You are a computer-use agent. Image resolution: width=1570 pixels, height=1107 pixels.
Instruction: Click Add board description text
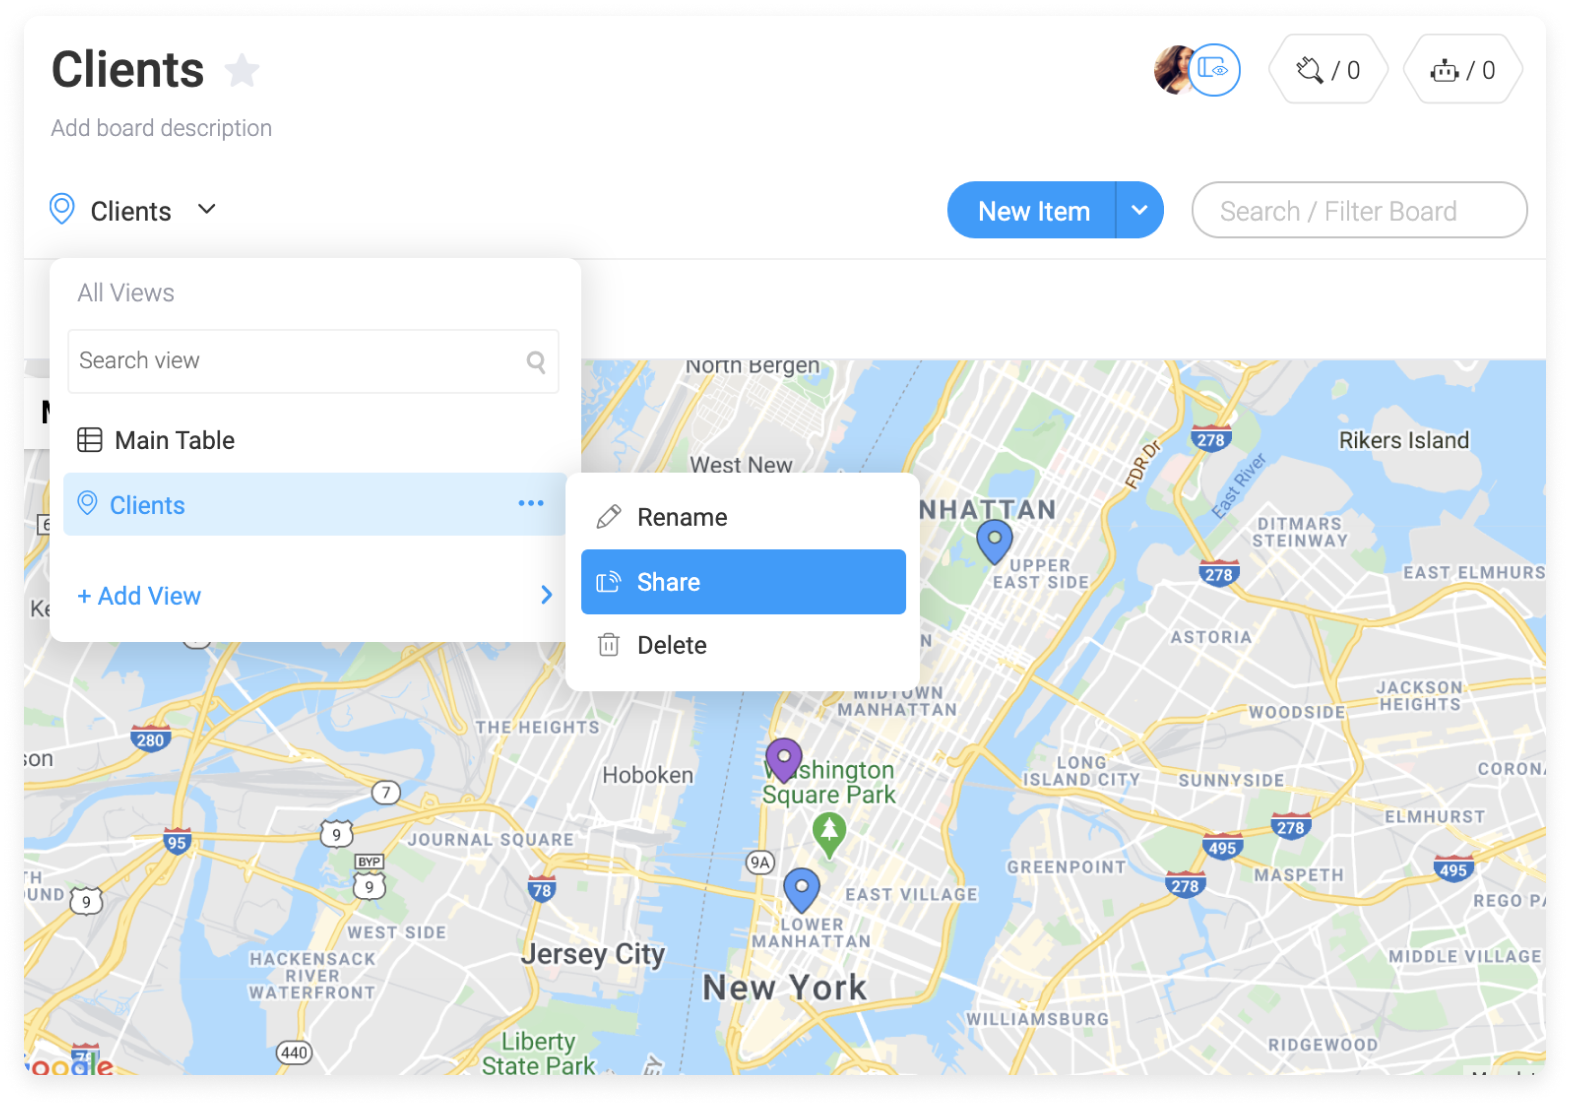[162, 128]
